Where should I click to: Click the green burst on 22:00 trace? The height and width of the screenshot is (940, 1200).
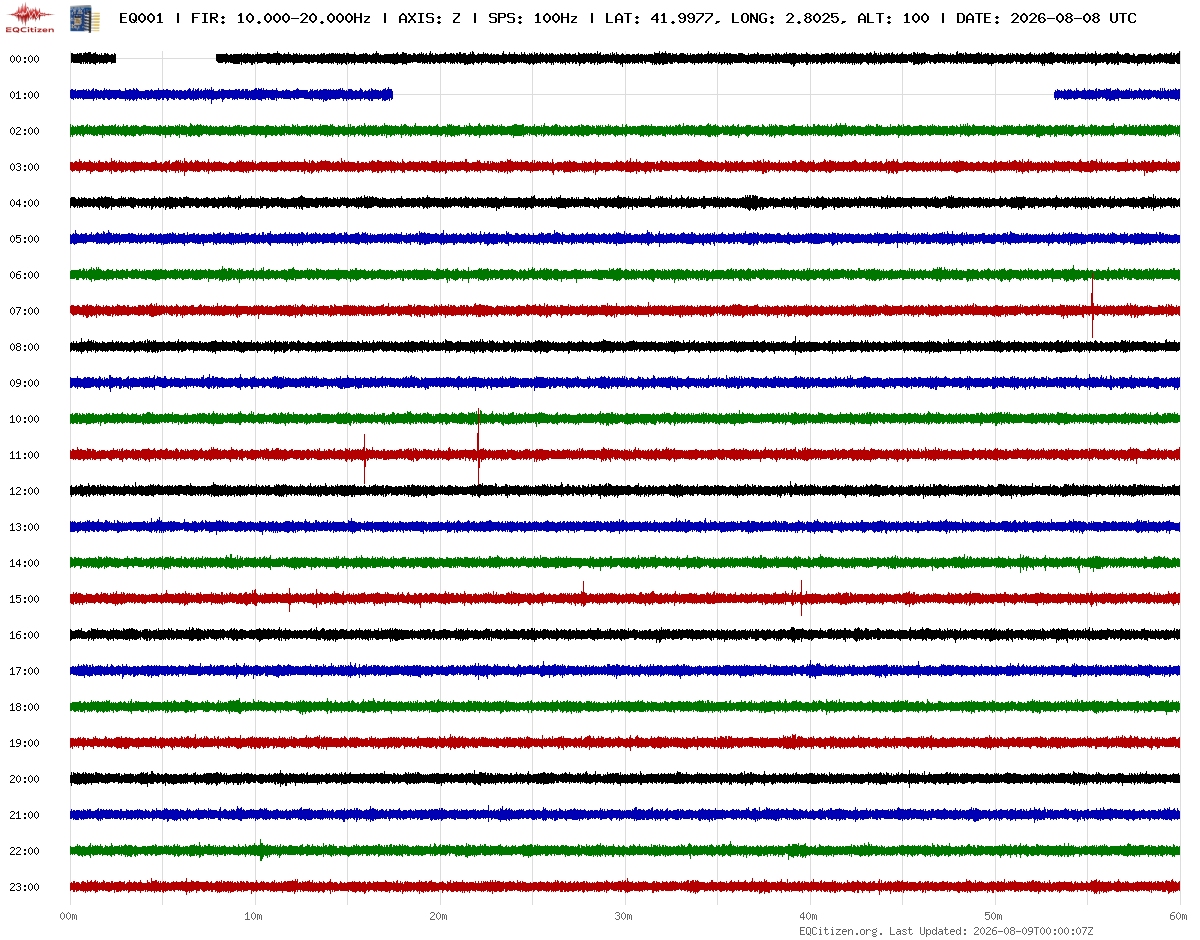point(261,850)
